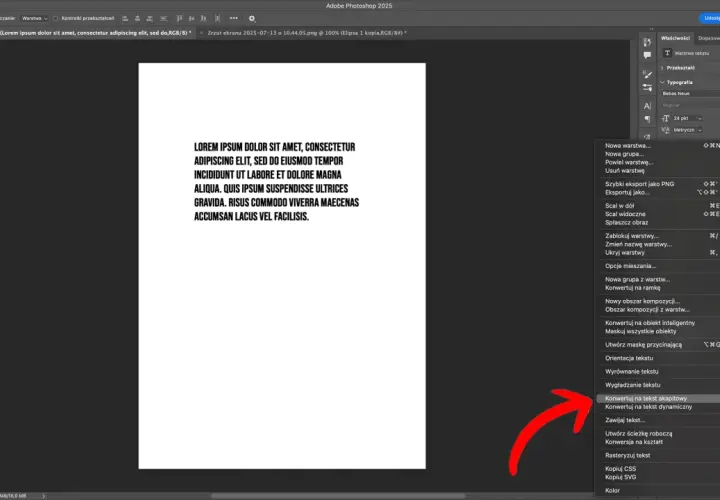Open the Brush Settings sliders icon
Screen dimensions: 720x500
click(647, 87)
